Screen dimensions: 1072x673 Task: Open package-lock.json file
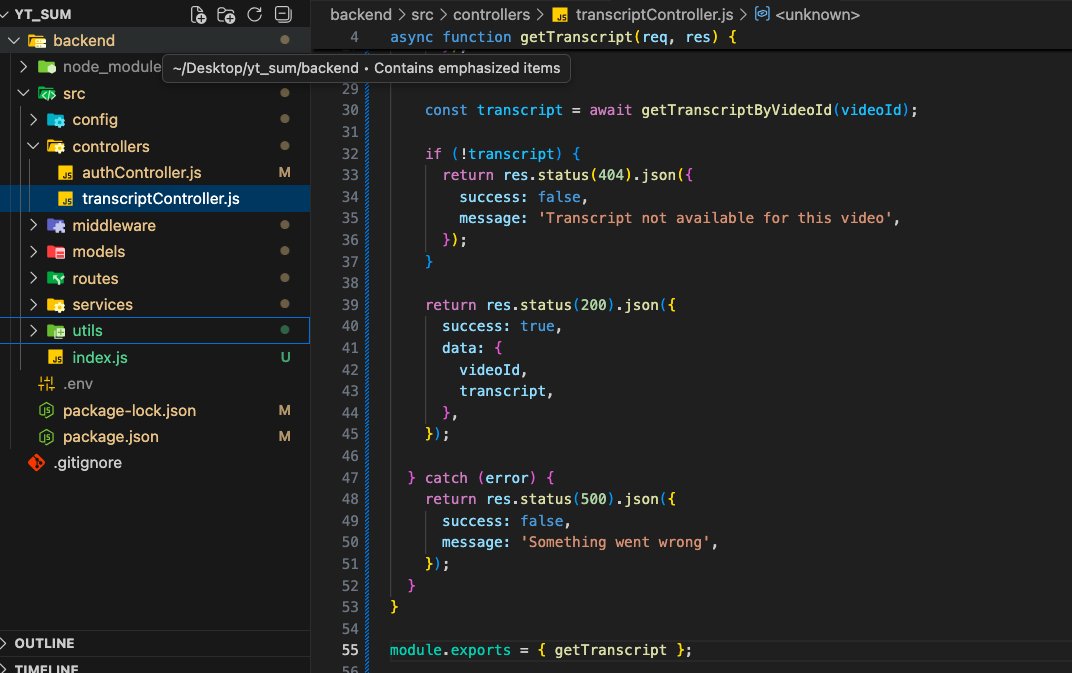(129, 410)
